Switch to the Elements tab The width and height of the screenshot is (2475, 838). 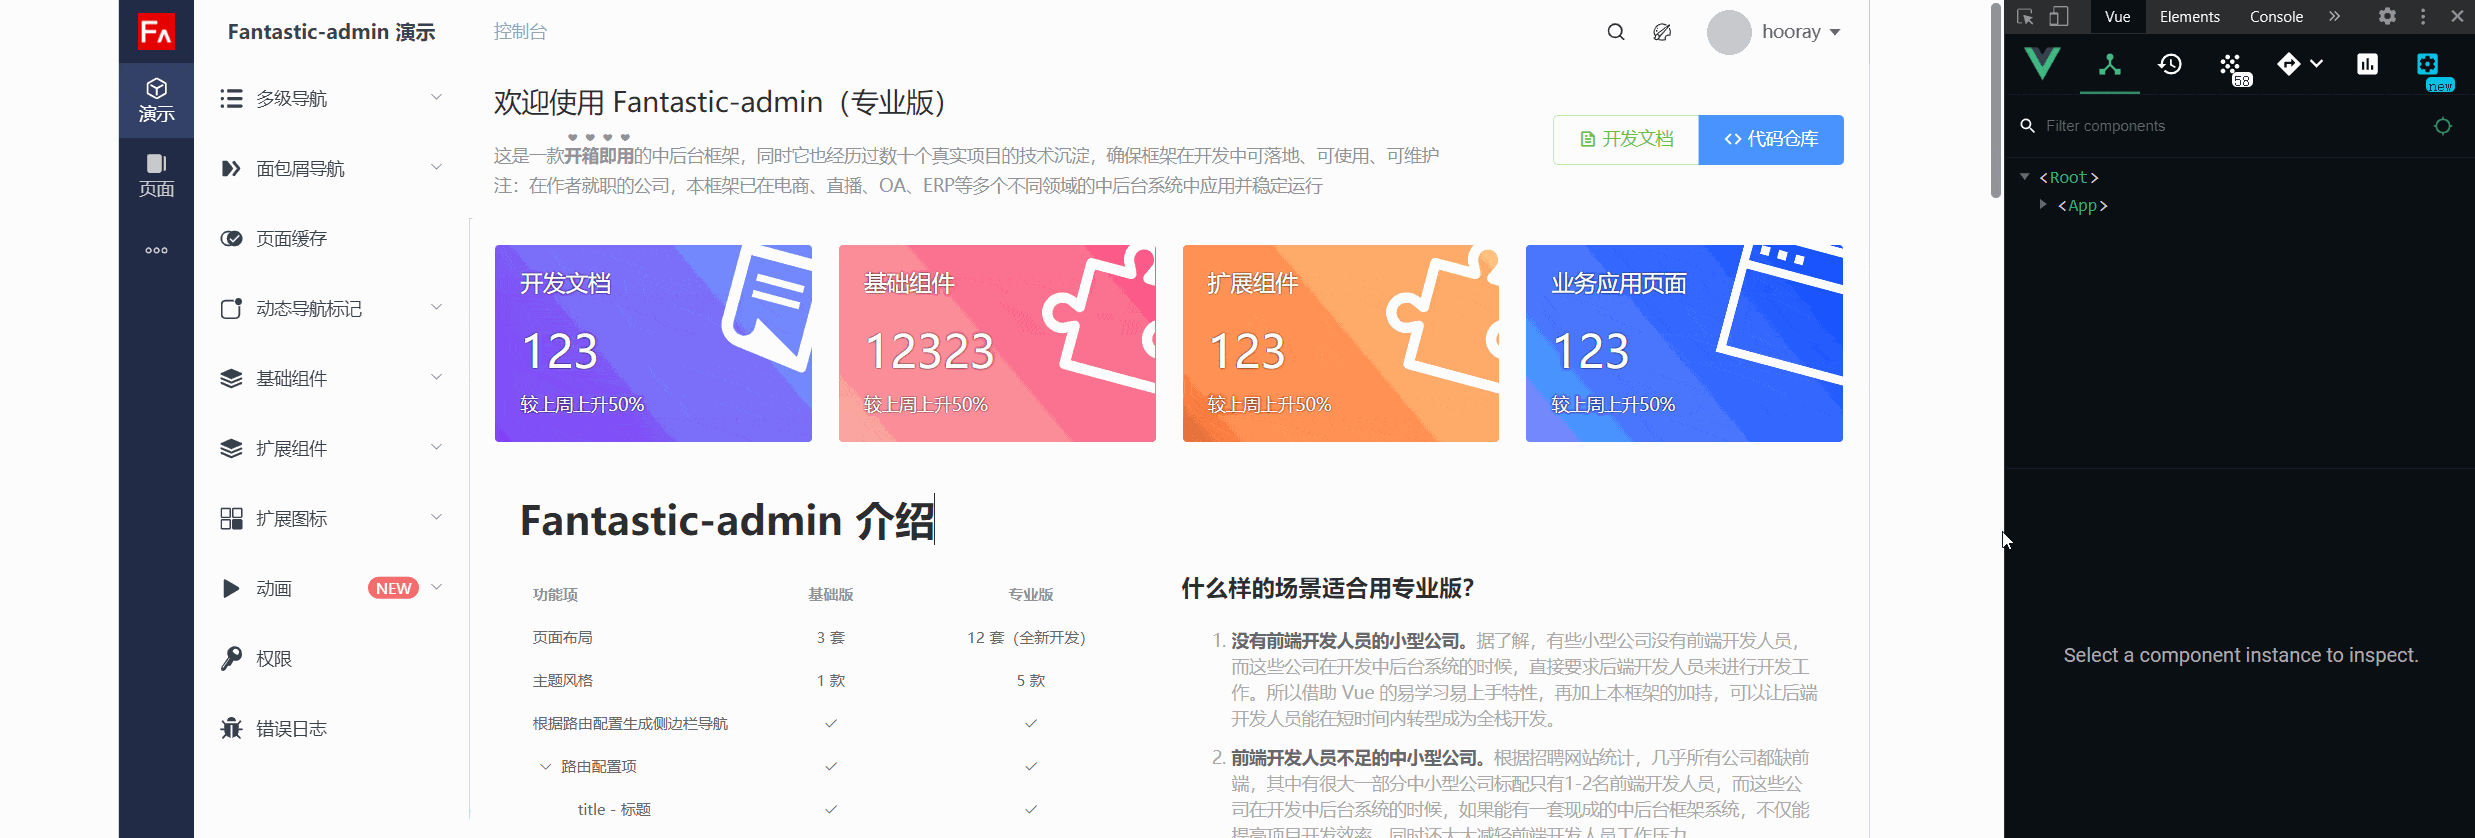pos(2189,17)
